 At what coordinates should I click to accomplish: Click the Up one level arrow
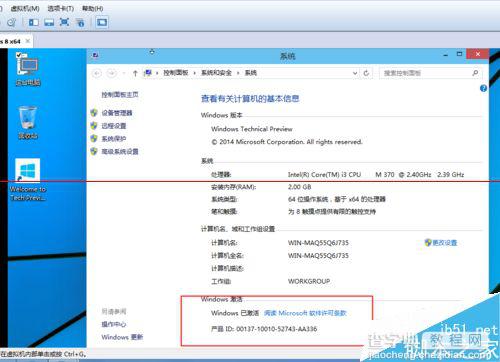135,73
